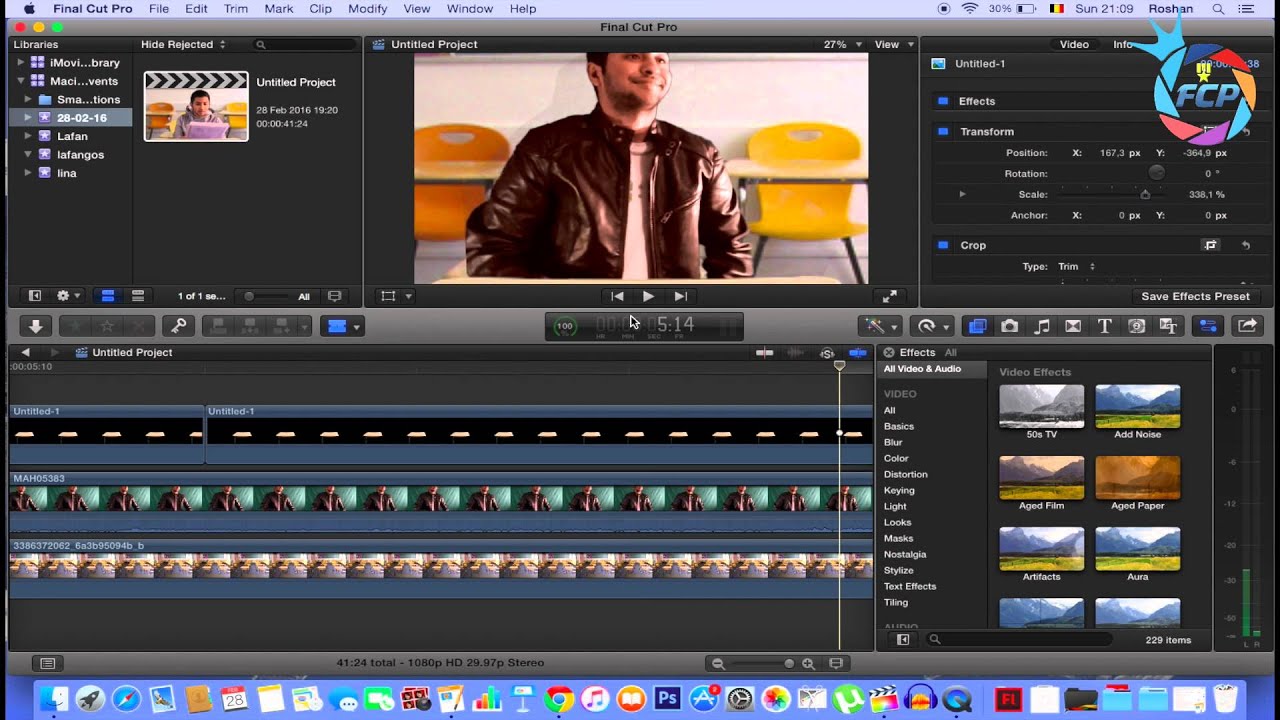1280x720 pixels.
Task: Open clip appearance options in timeline
Action: [837, 663]
